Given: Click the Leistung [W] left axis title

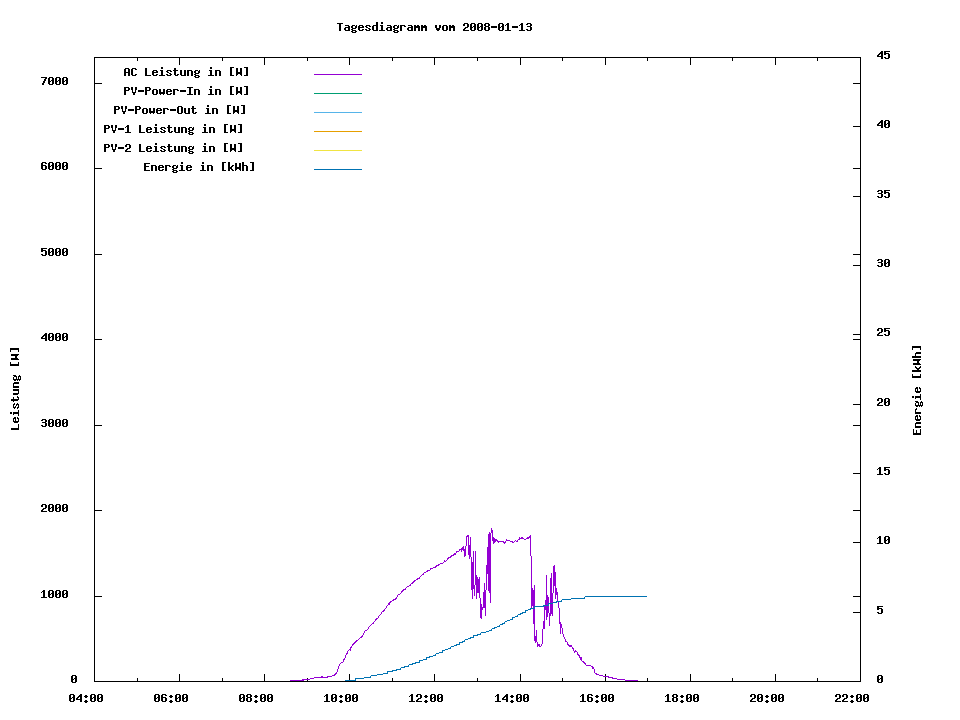Looking at the screenshot, I should [15, 389].
